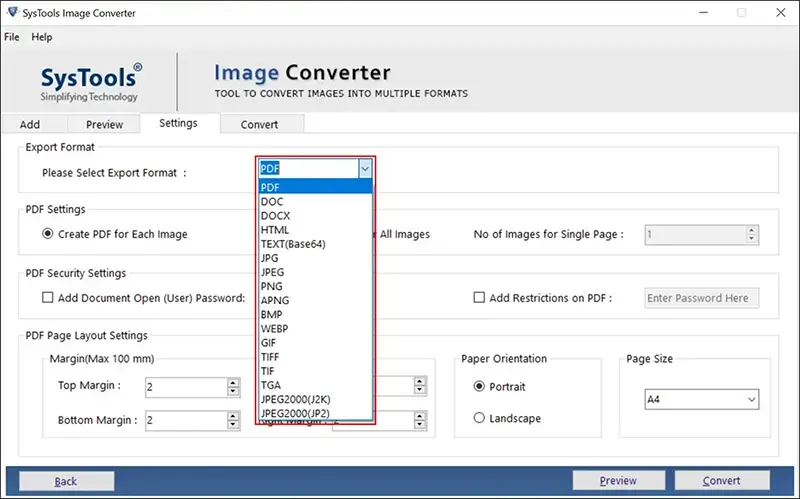Switch to the Preview tab
Screen dimensions: 800x499
click(104, 125)
